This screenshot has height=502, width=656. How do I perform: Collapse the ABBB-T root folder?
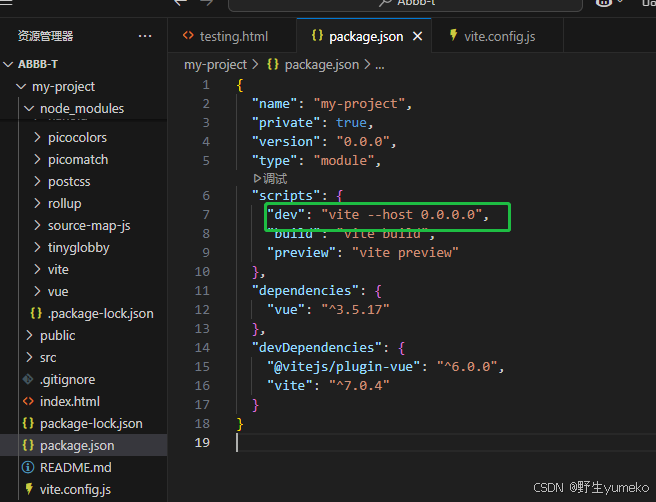(8, 64)
